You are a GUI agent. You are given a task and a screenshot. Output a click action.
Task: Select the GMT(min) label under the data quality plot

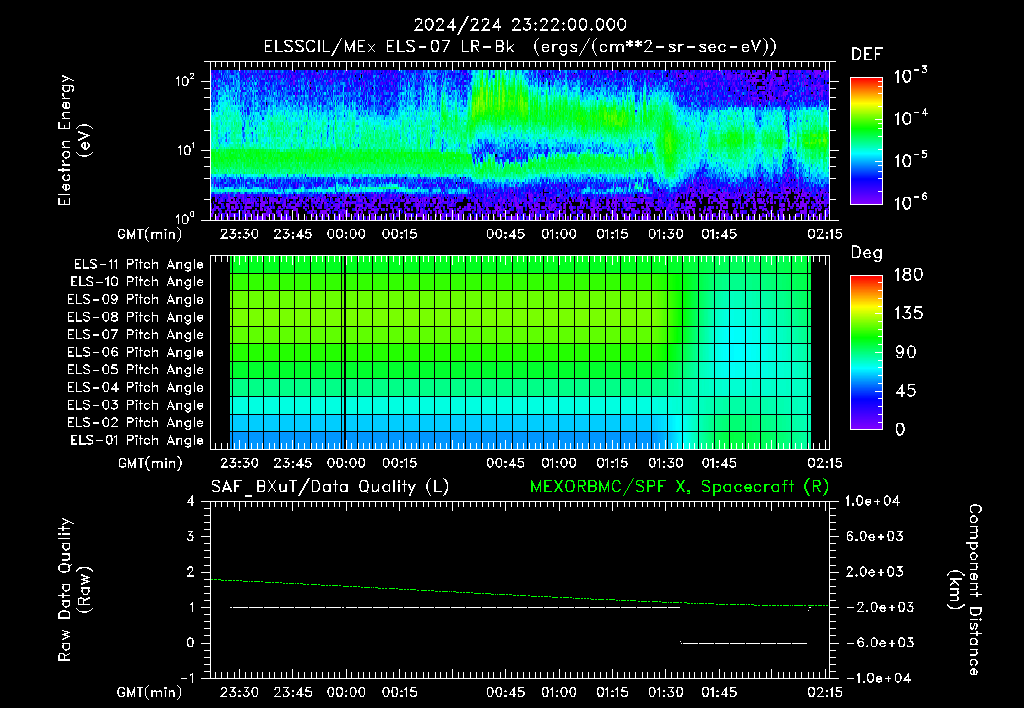coord(150,692)
